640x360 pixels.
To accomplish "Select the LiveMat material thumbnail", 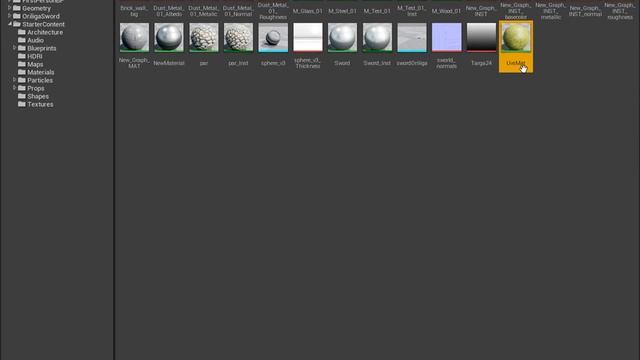I will [x=516, y=38].
